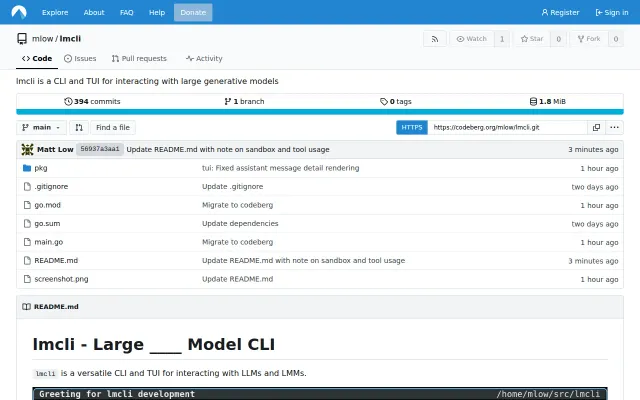
Task: Open the Help navigation link
Action: coord(157,12)
